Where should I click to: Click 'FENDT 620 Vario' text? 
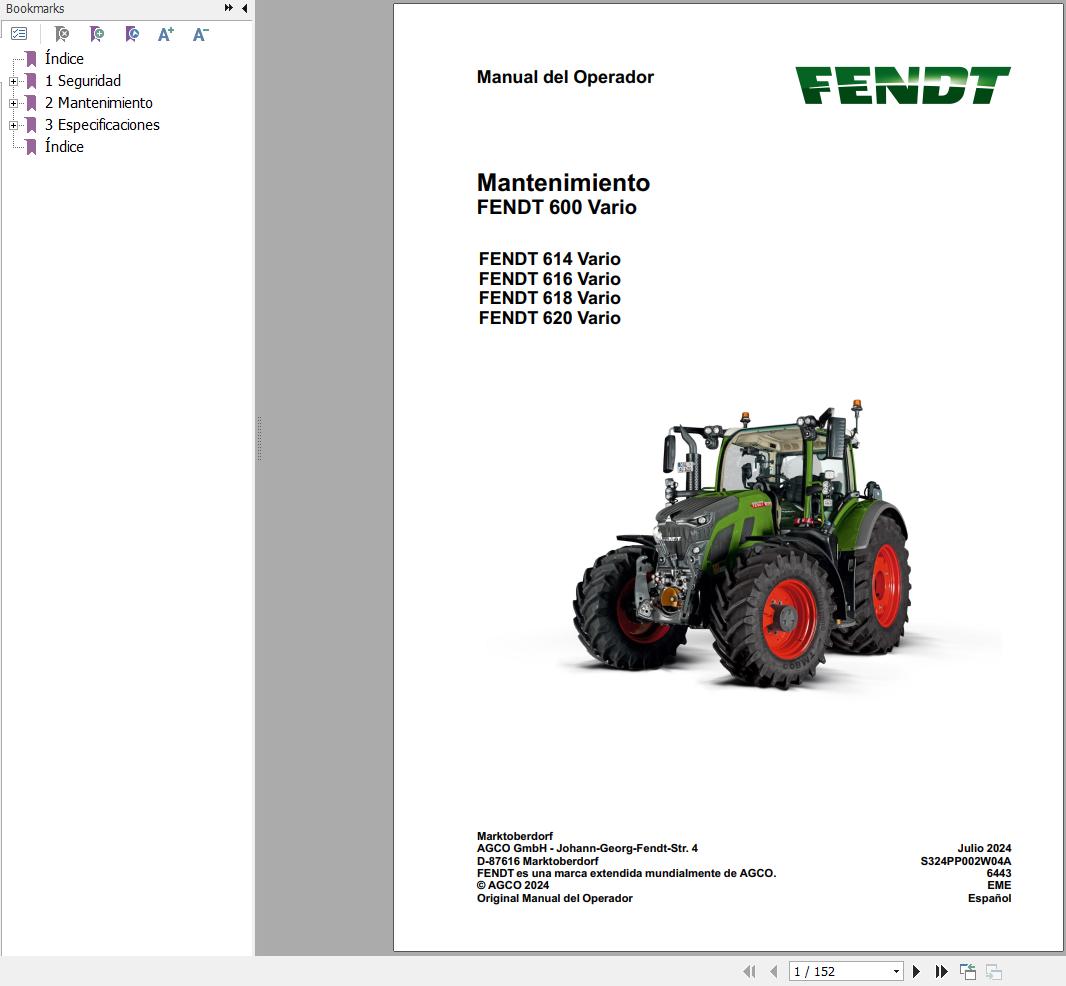pyautogui.click(x=549, y=318)
